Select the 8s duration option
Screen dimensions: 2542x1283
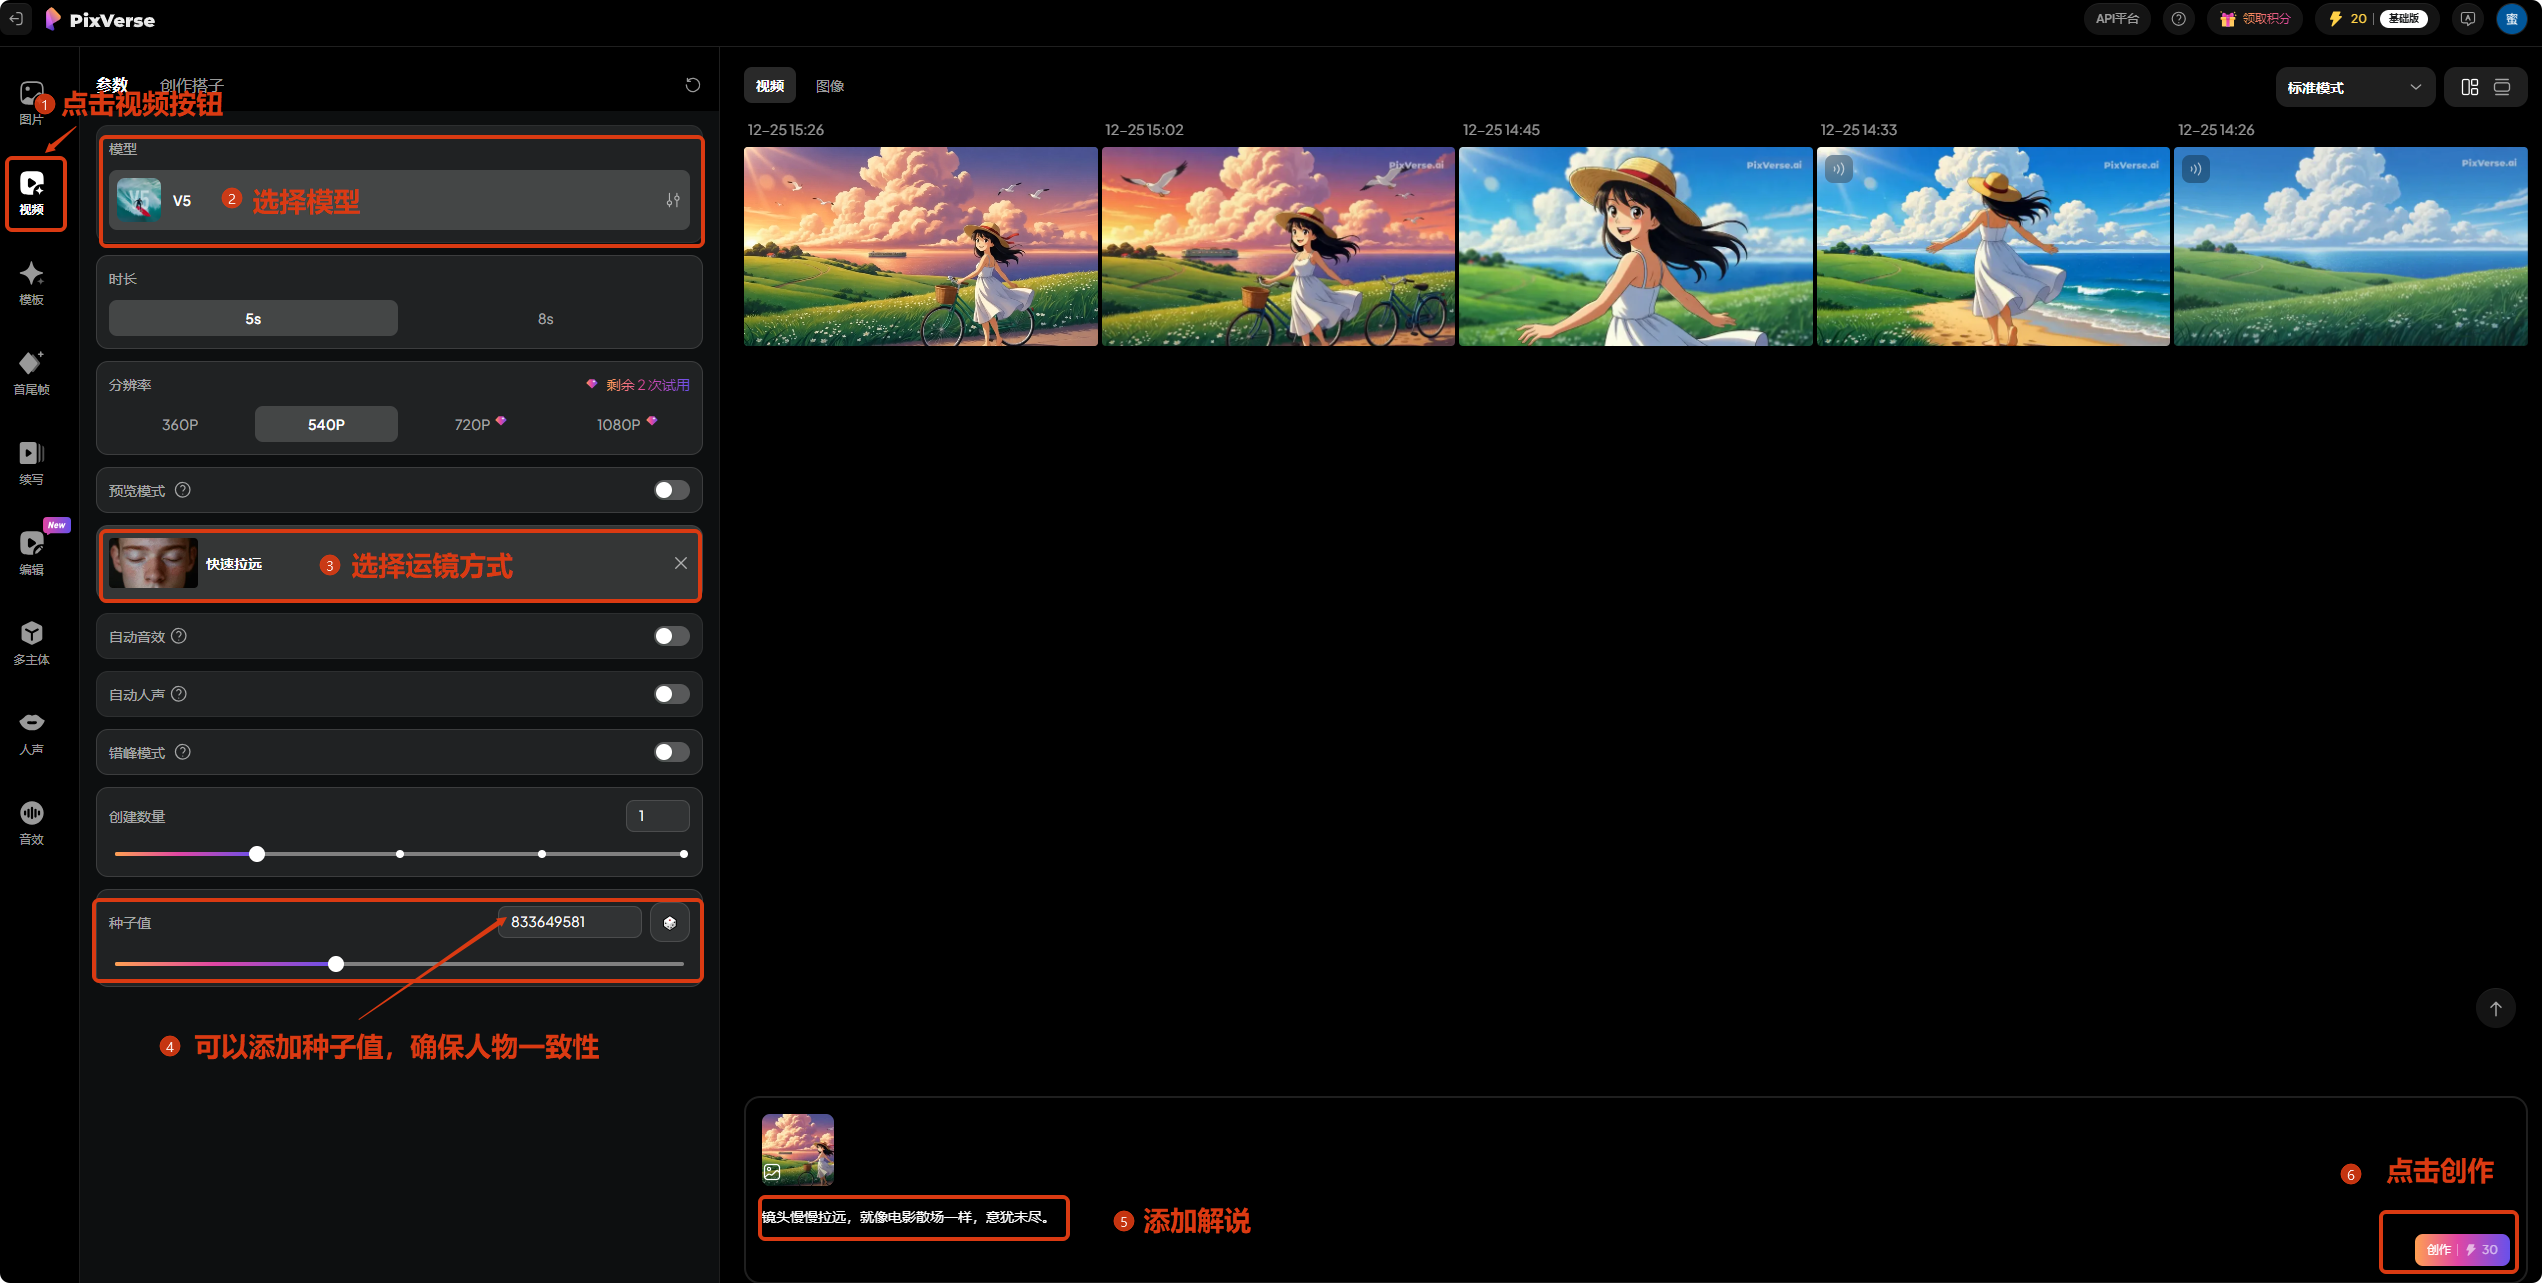[x=545, y=318]
